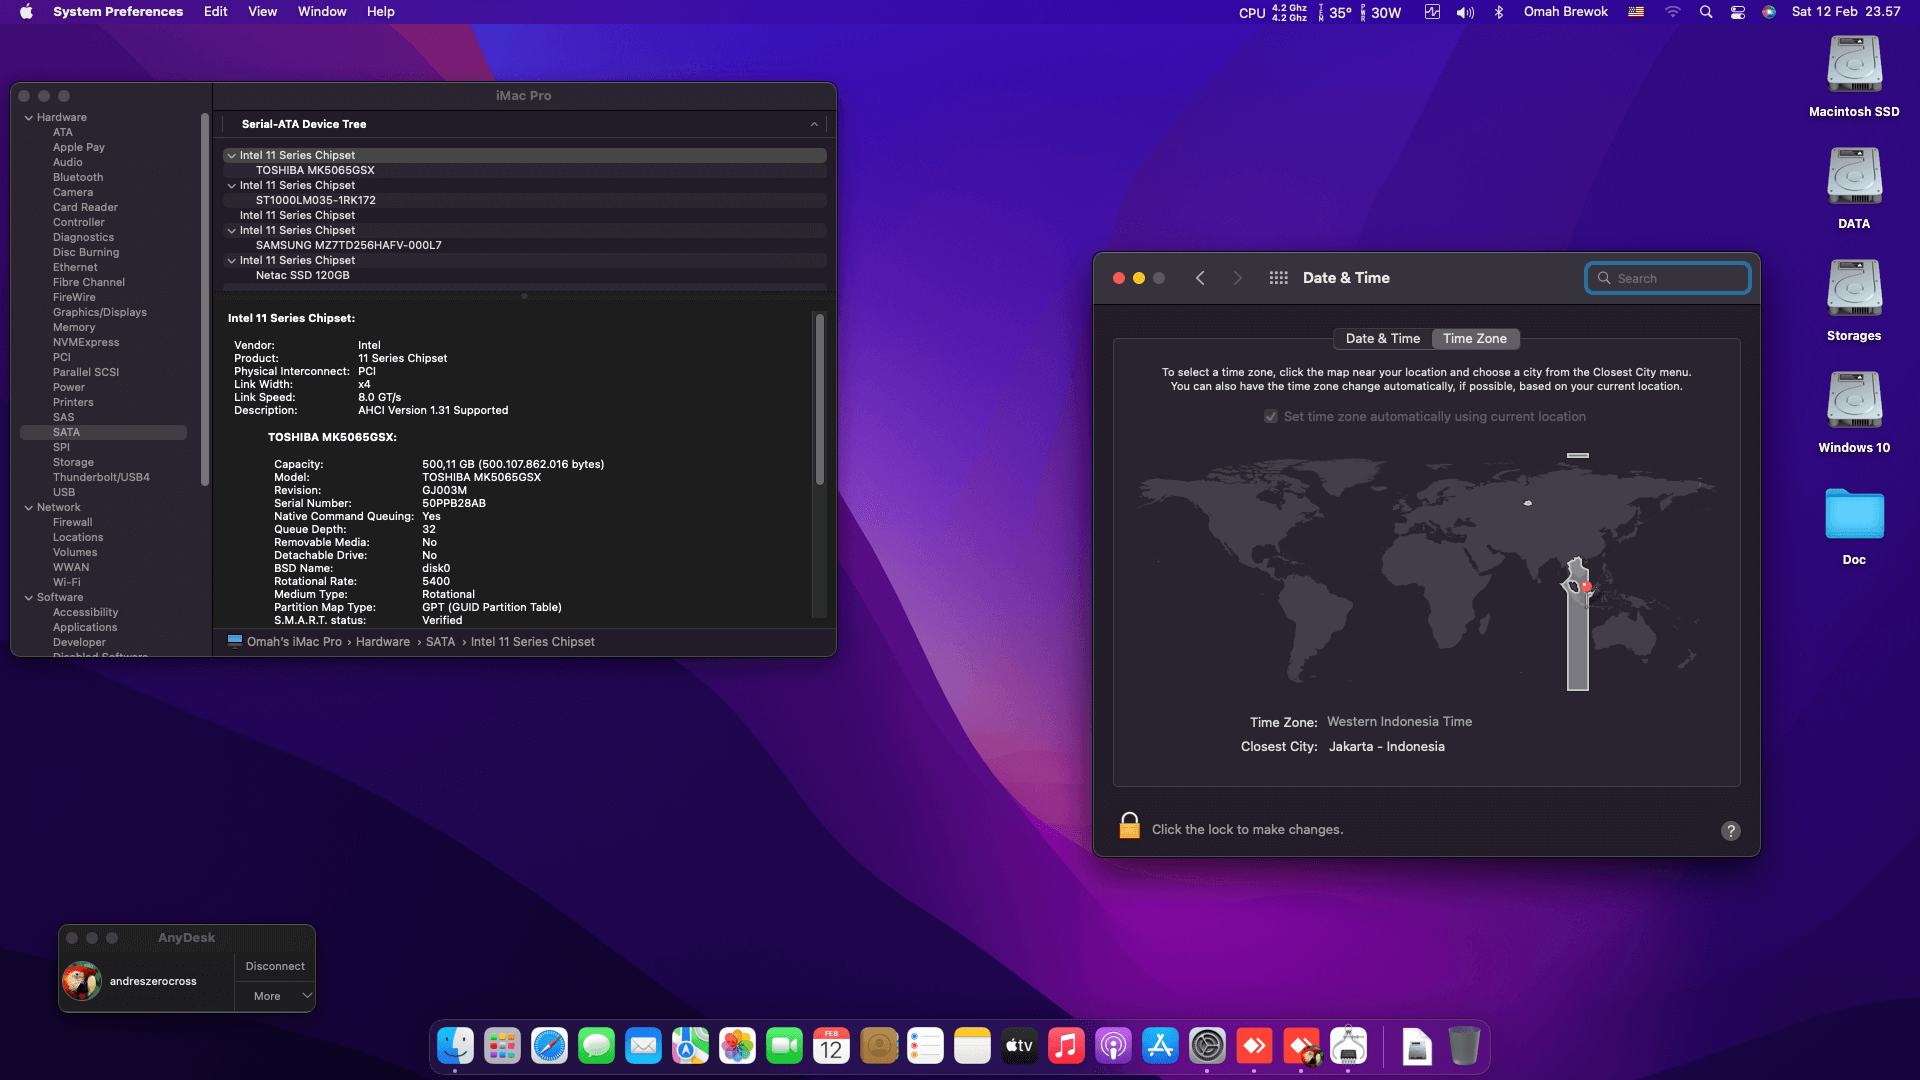This screenshot has height=1080, width=1920.
Task: Launch Music from the dock
Action: point(1066,1046)
